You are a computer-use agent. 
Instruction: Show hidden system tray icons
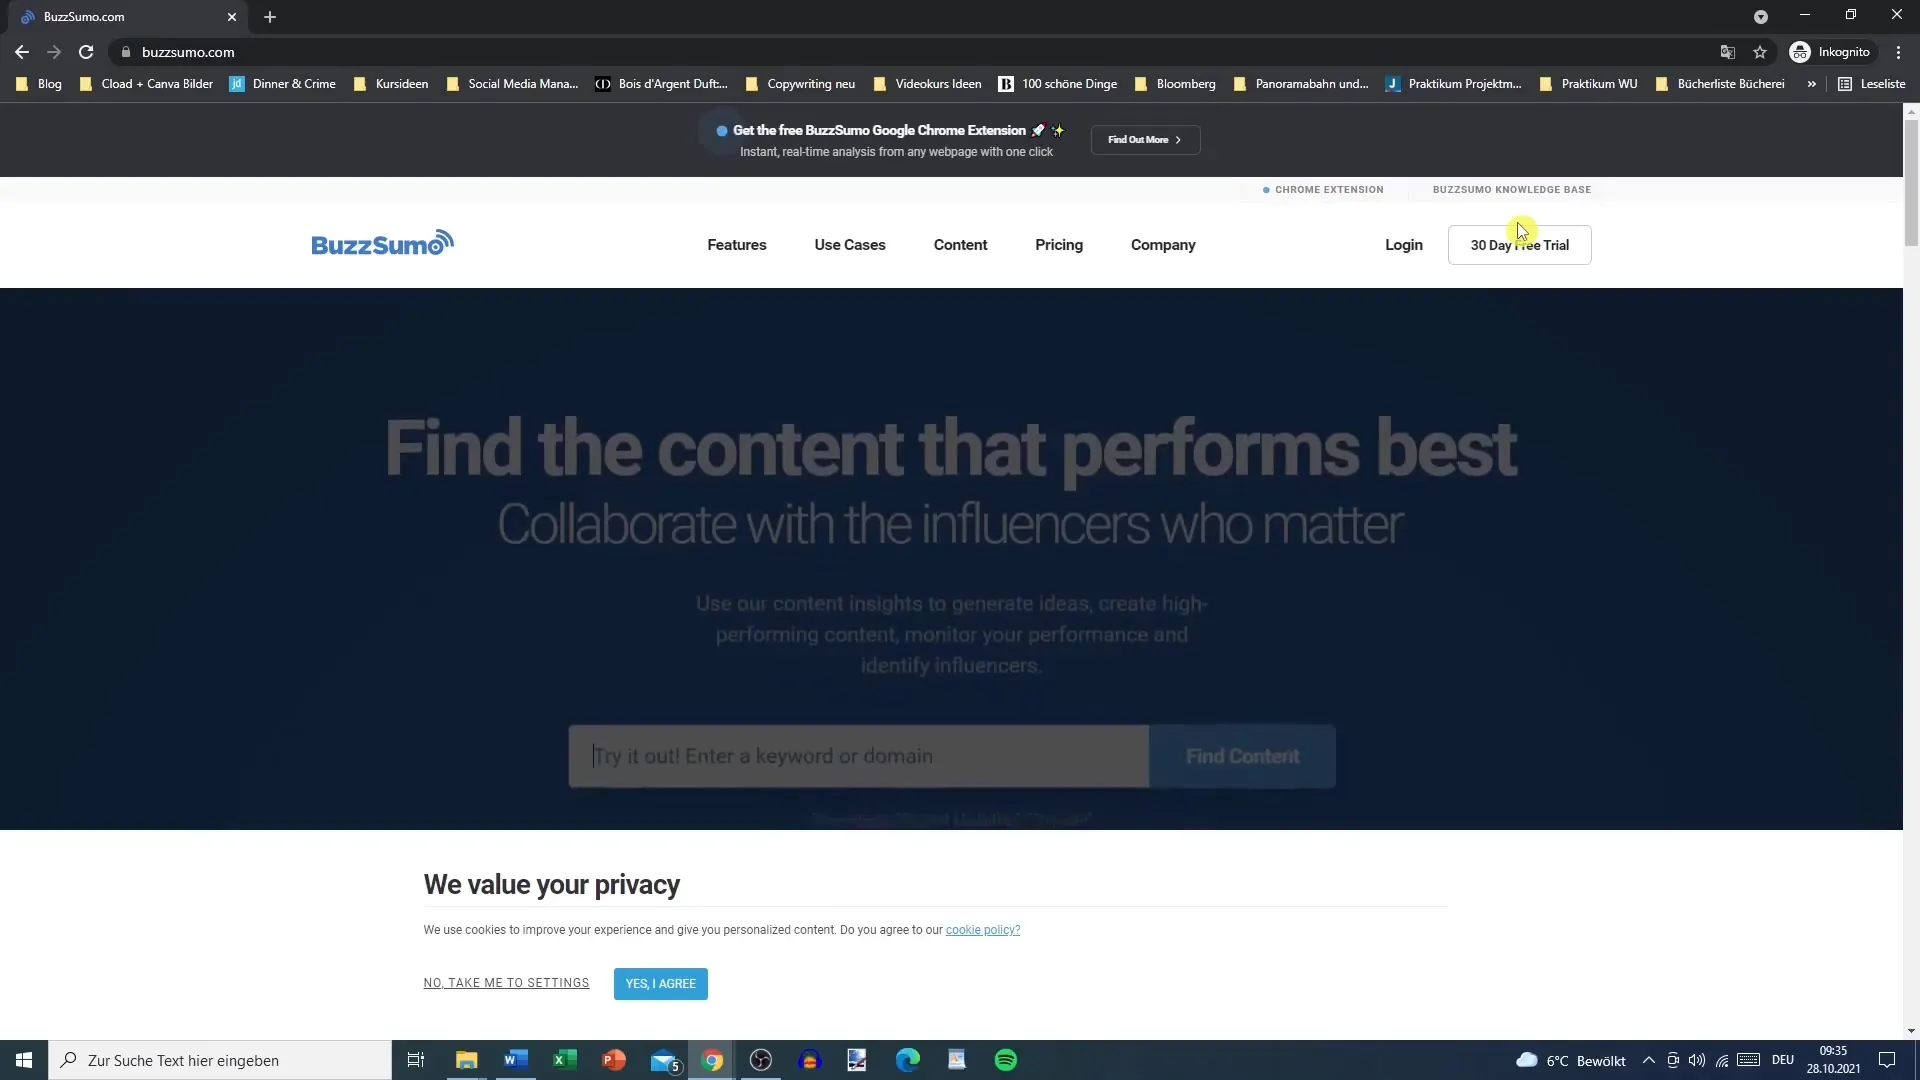[x=1648, y=1060]
